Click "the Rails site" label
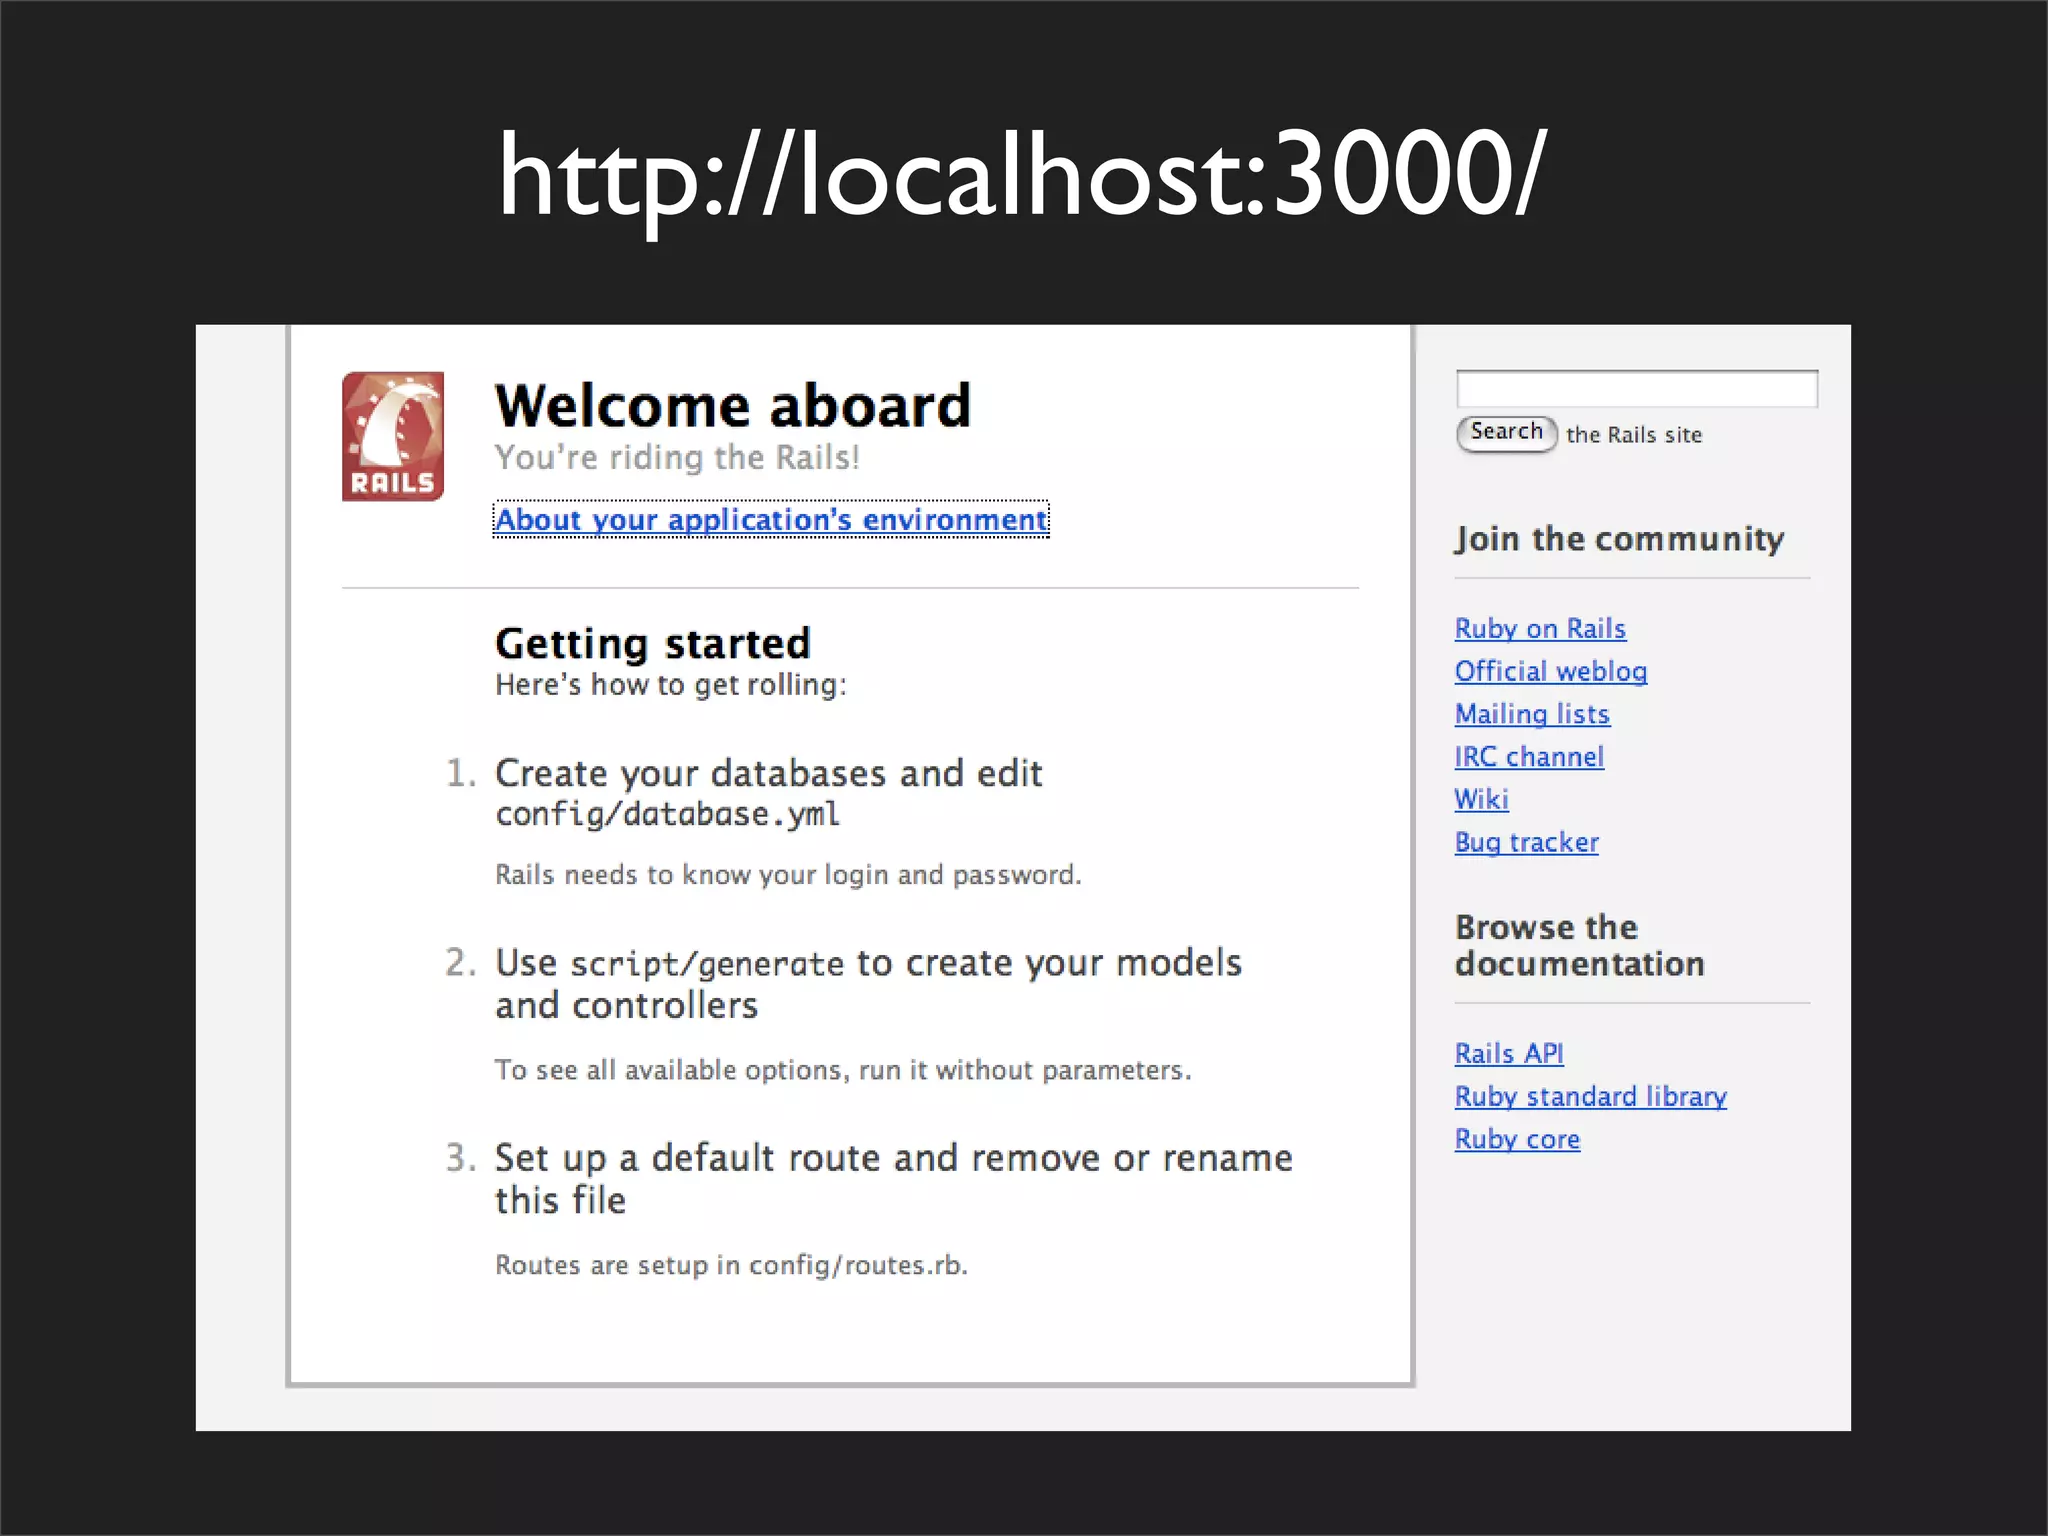 coord(1634,435)
